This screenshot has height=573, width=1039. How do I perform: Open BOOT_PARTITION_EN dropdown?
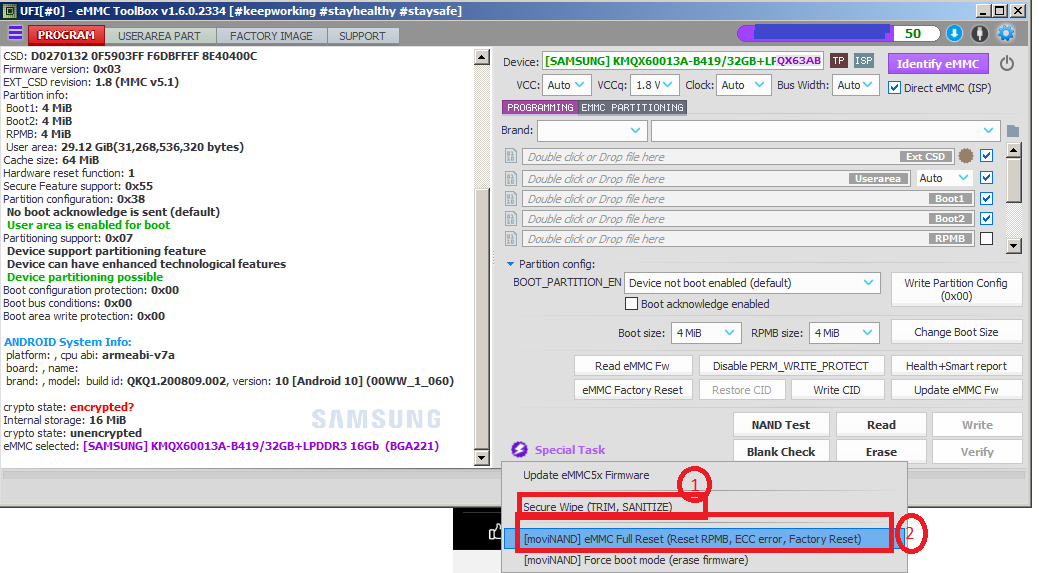[x=751, y=283]
